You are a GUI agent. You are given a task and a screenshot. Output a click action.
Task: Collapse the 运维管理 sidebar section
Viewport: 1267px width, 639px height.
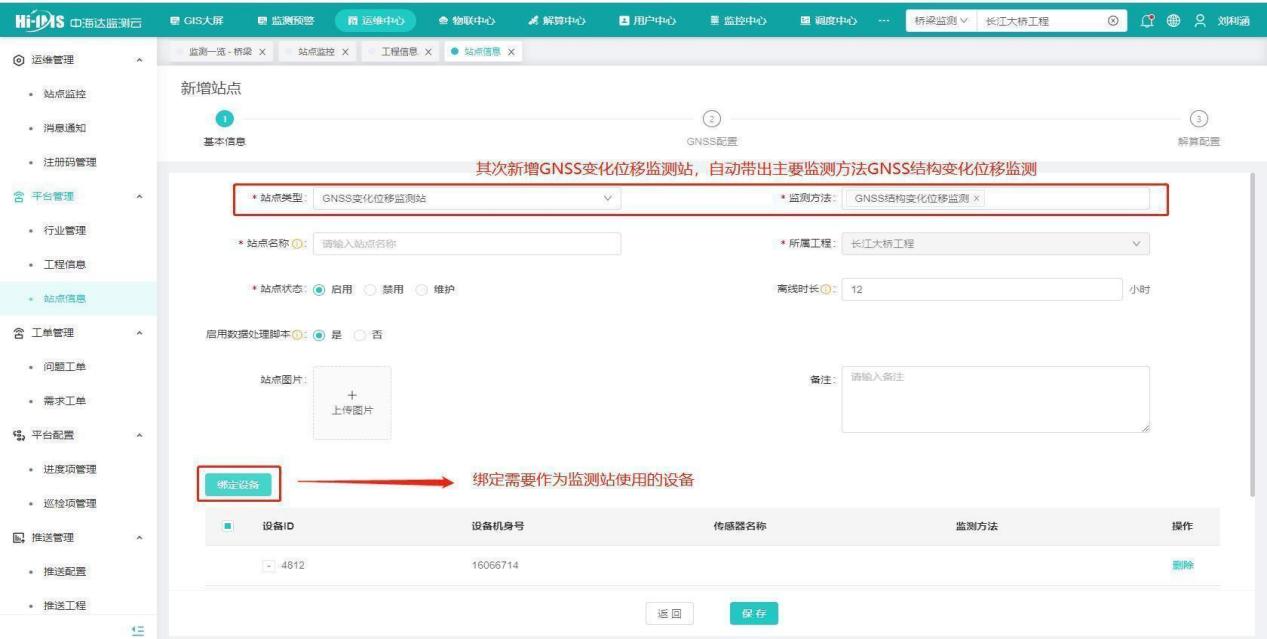click(138, 61)
